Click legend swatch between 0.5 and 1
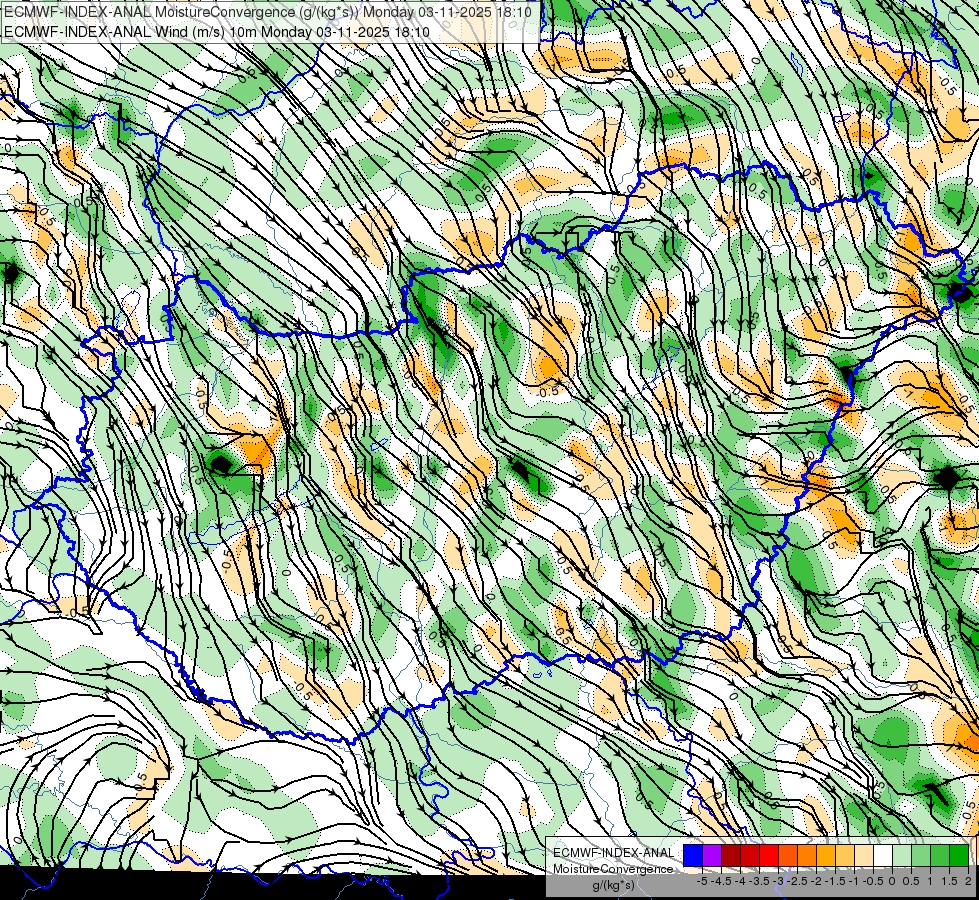Screen dimensions: 979x900 click(921, 855)
